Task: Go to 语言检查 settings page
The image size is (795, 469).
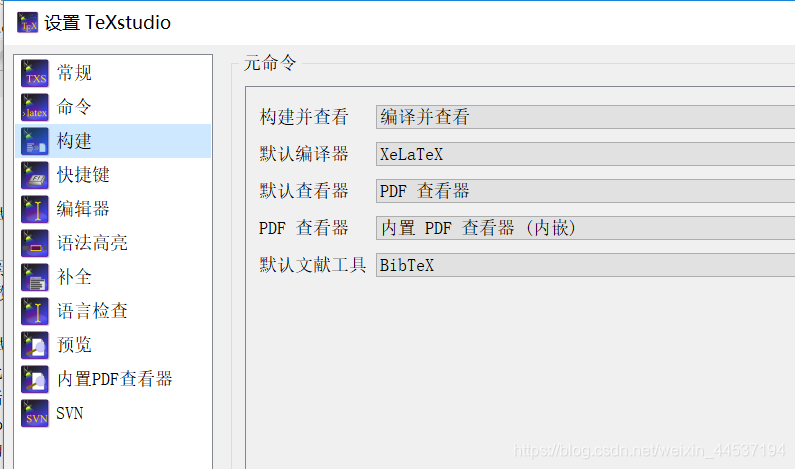Action: pyautogui.click(x=92, y=311)
